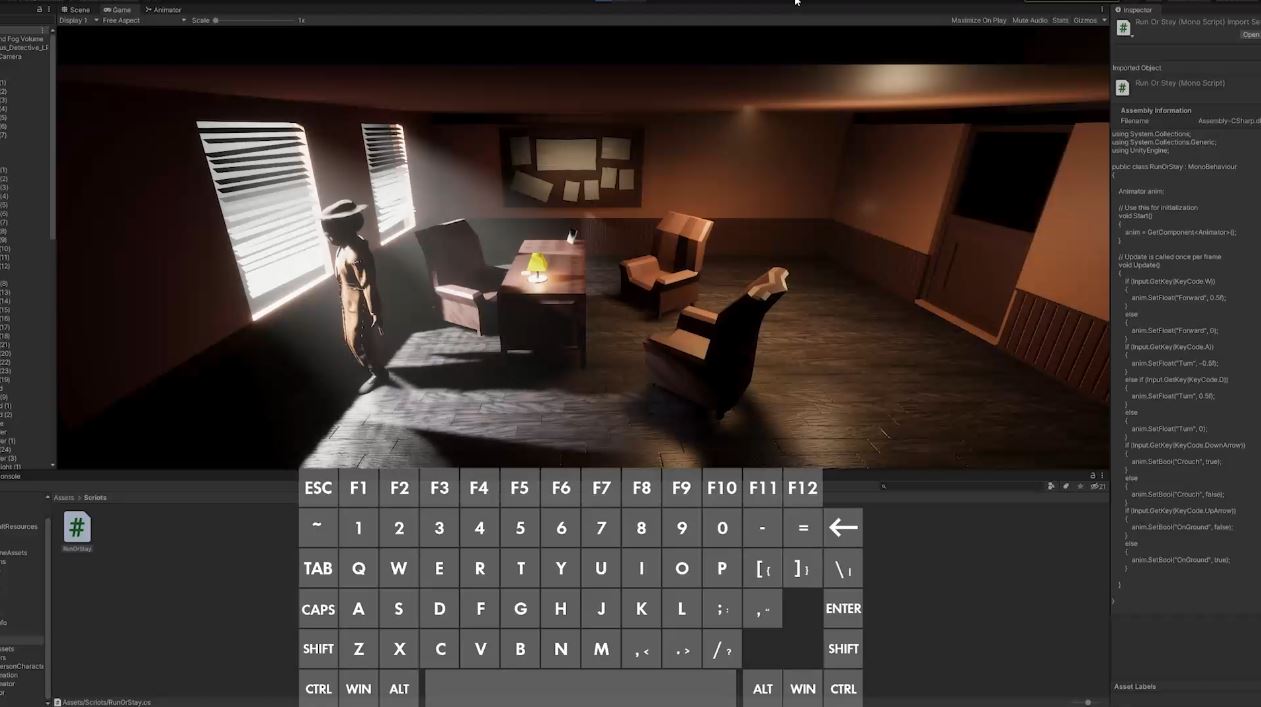Open the Display 1 dropdown
1261x707 pixels.
77,20
